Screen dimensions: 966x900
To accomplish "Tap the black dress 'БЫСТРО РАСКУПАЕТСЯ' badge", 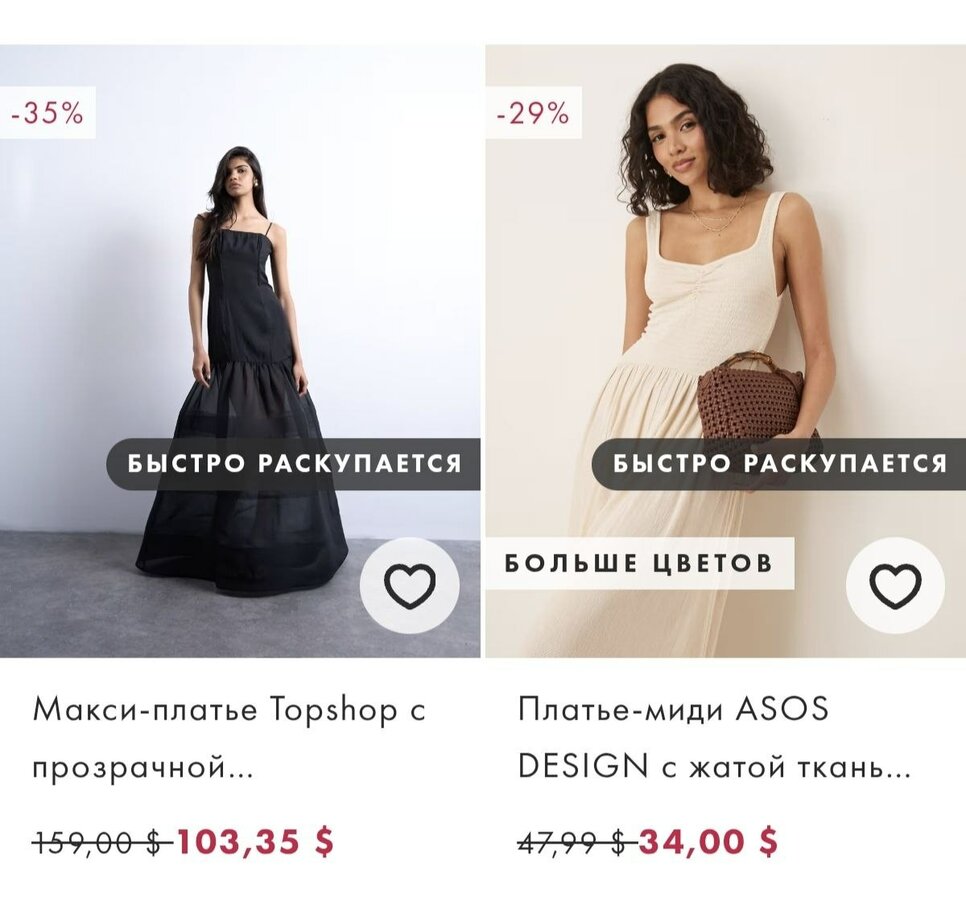I will tap(294, 464).
